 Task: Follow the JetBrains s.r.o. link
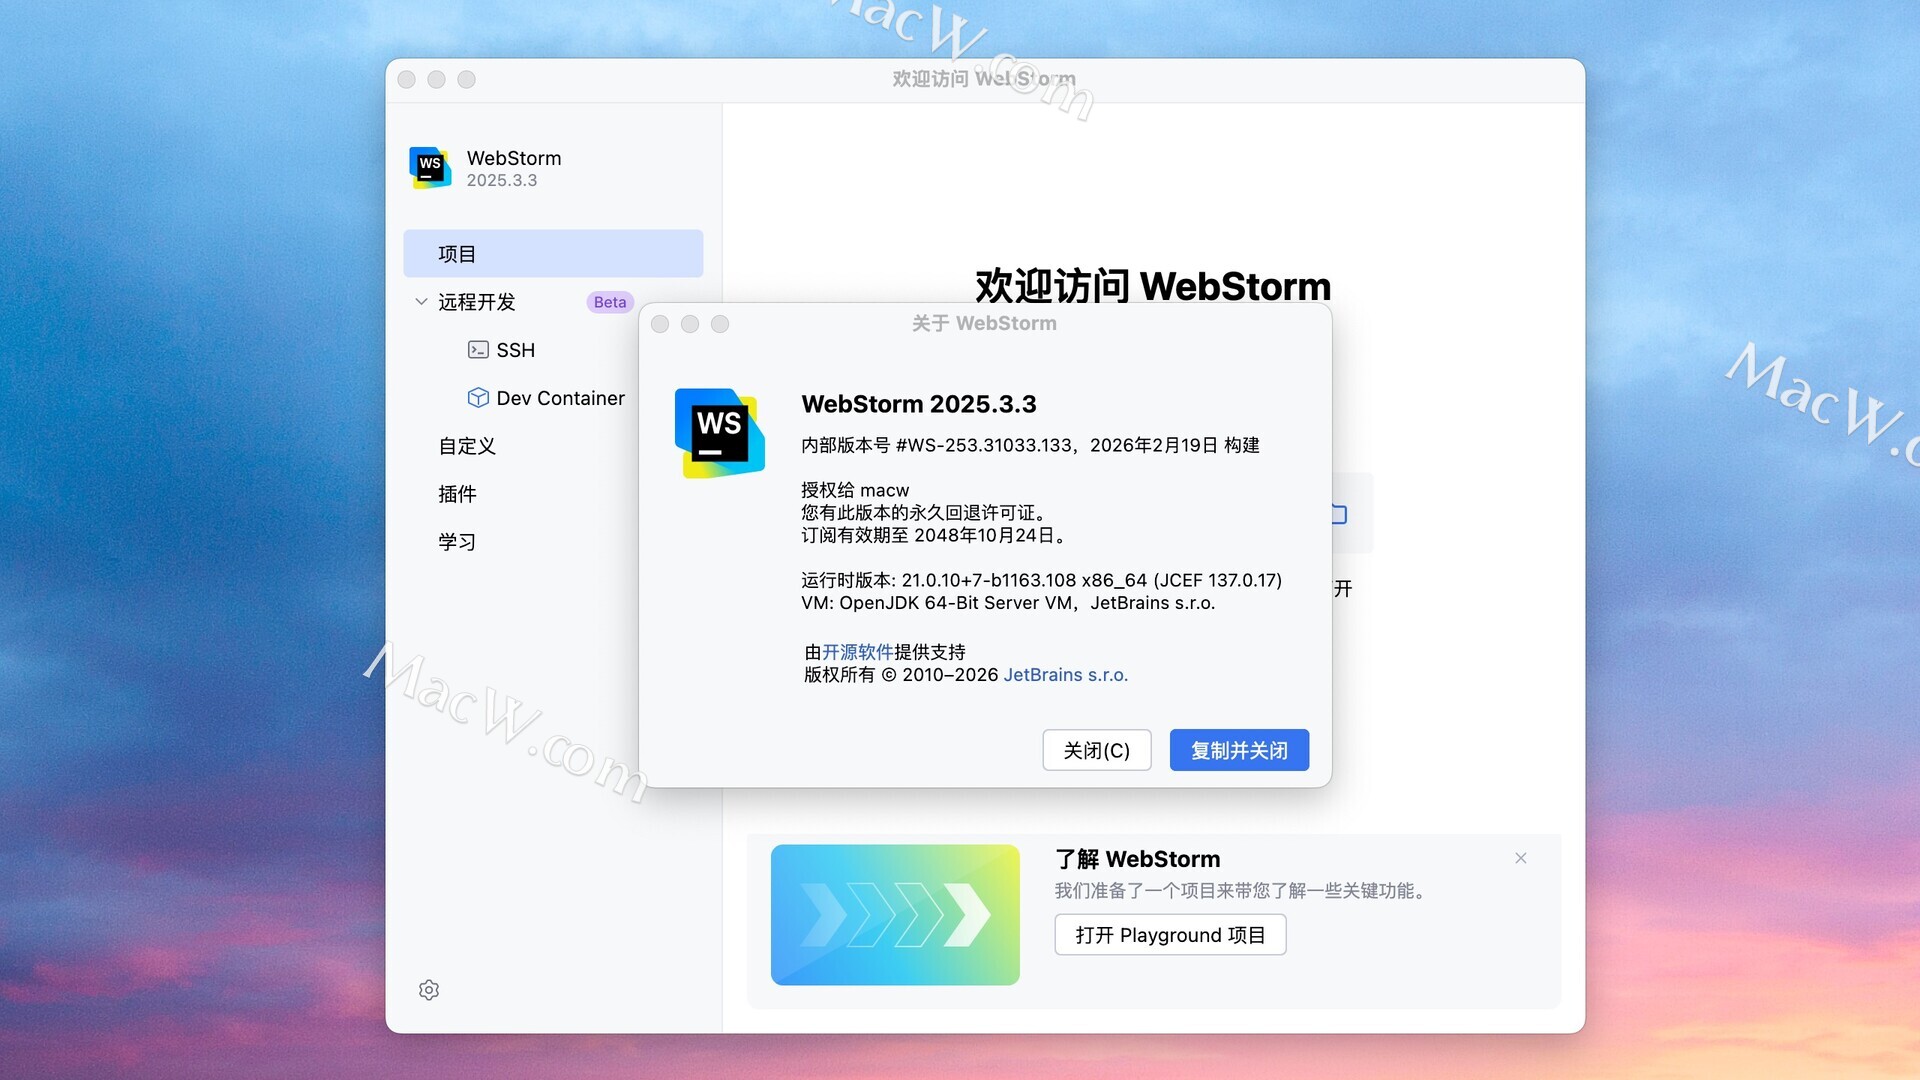coord(1065,675)
